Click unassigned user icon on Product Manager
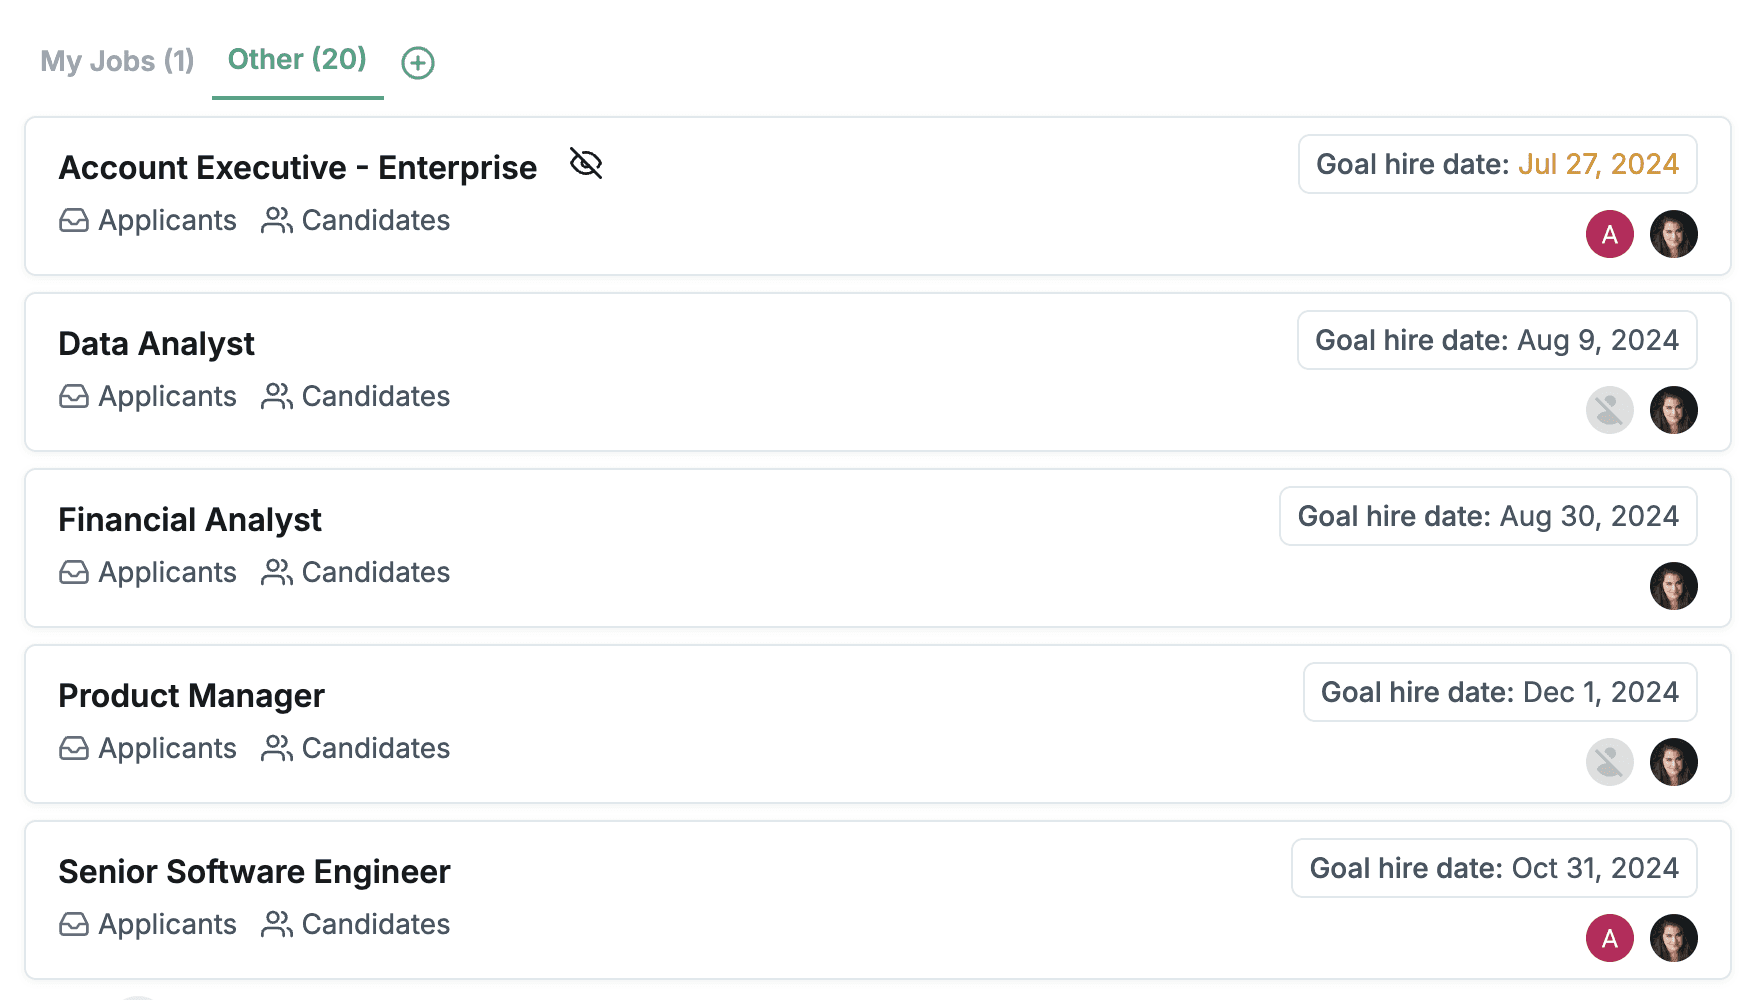The width and height of the screenshot is (1762, 1000). tap(1609, 762)
